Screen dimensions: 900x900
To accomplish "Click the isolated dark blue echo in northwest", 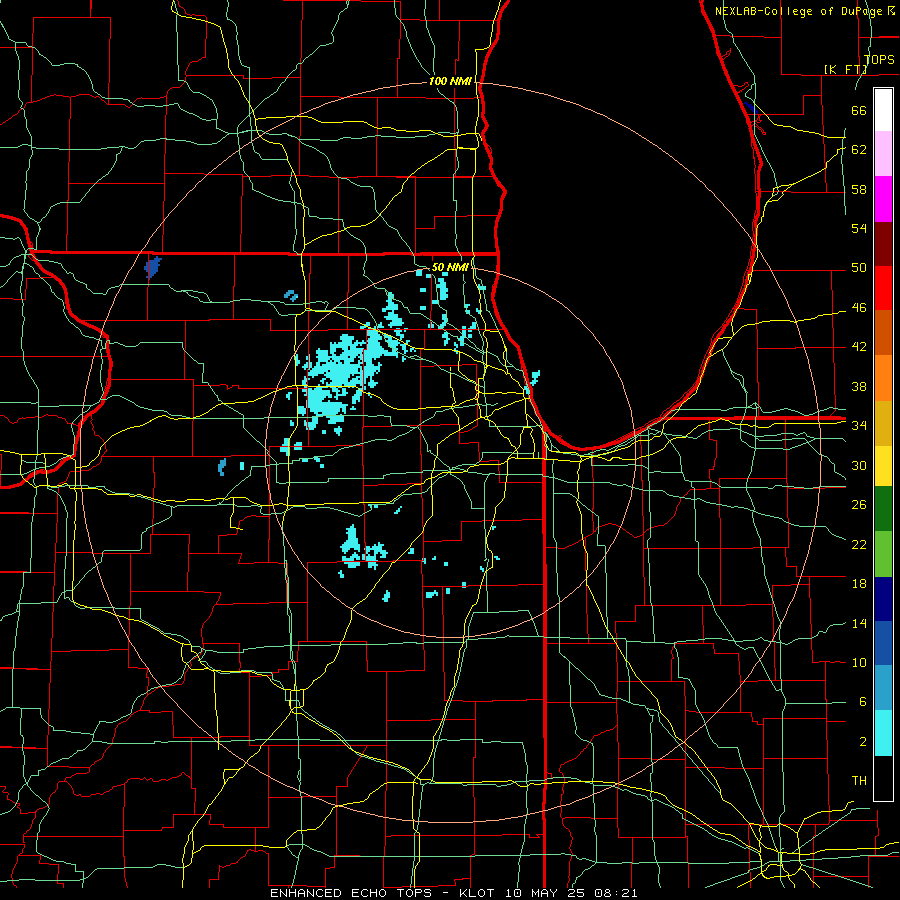I will 152,267.
